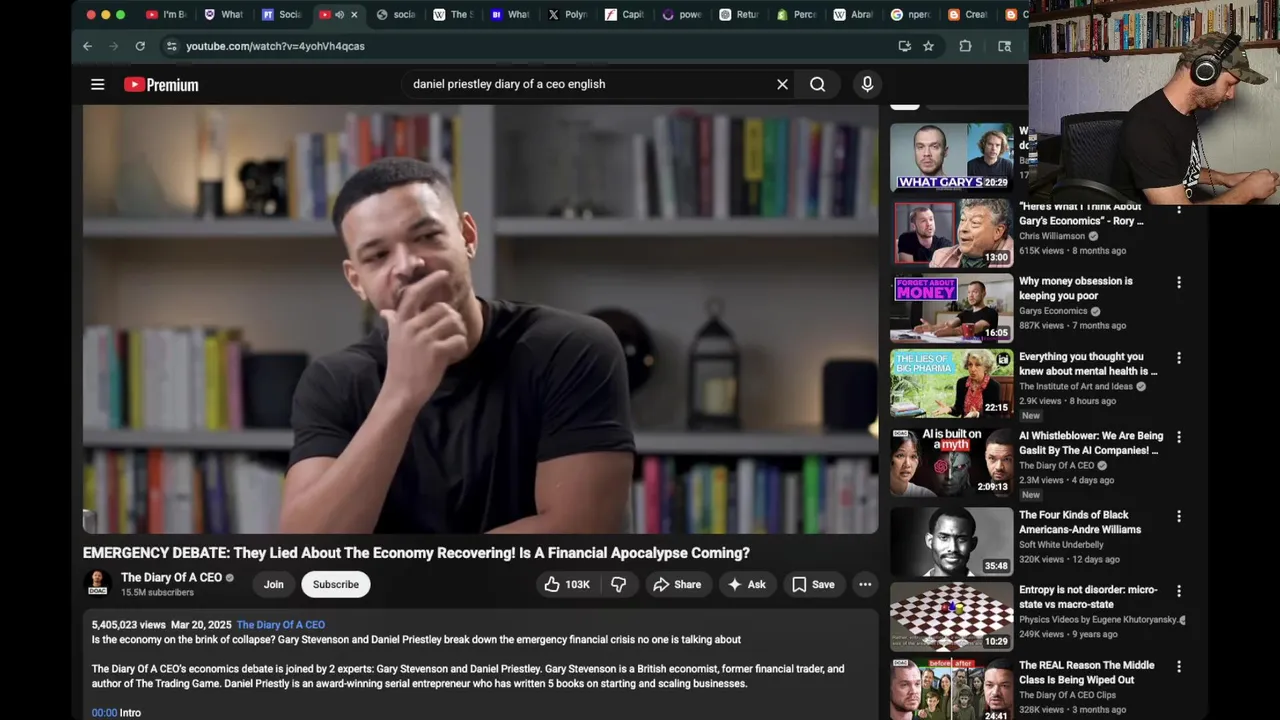The image size is (1280, 720).
Task: Save the video to a playlist
Action: point(813,584)
